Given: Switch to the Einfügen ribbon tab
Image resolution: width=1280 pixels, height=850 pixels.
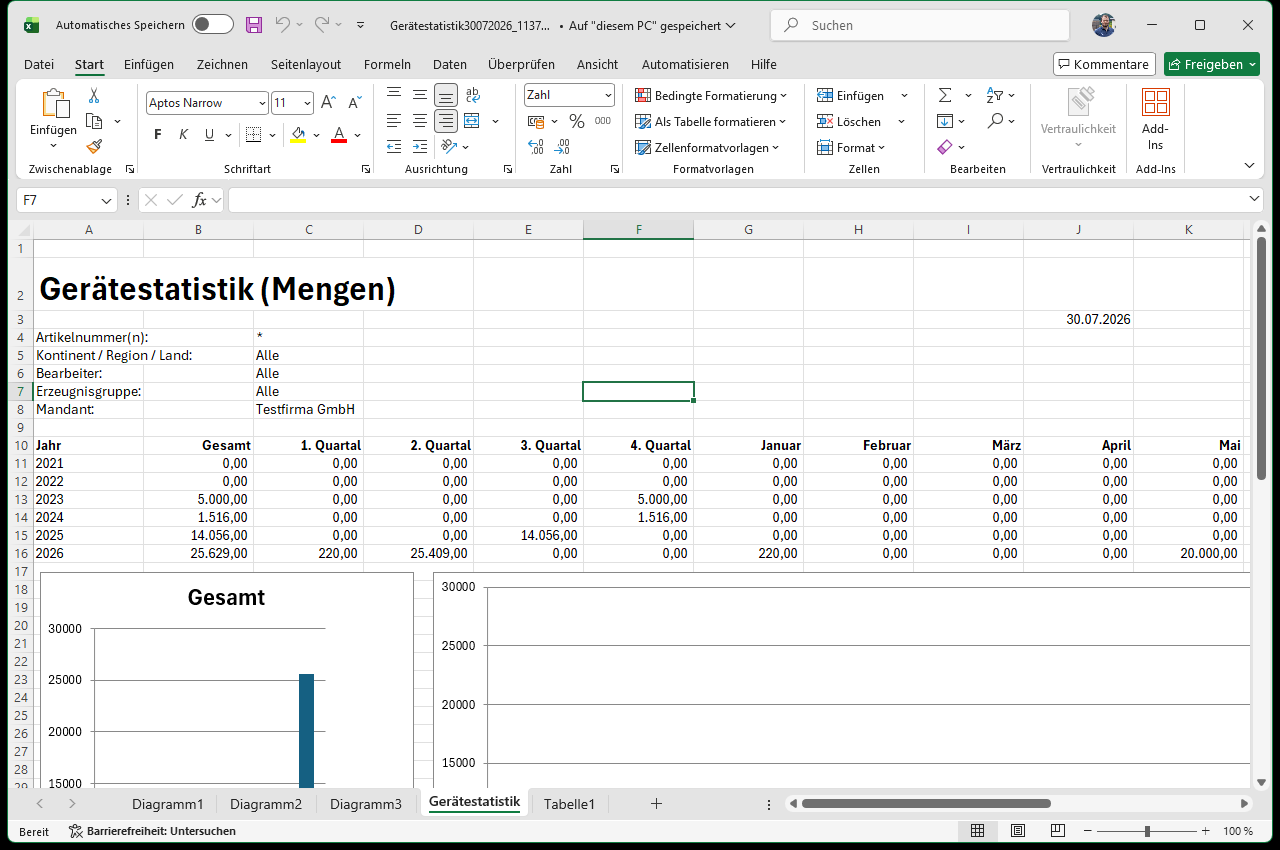Looking at the screenshot, I should click(x=149, y=64).
